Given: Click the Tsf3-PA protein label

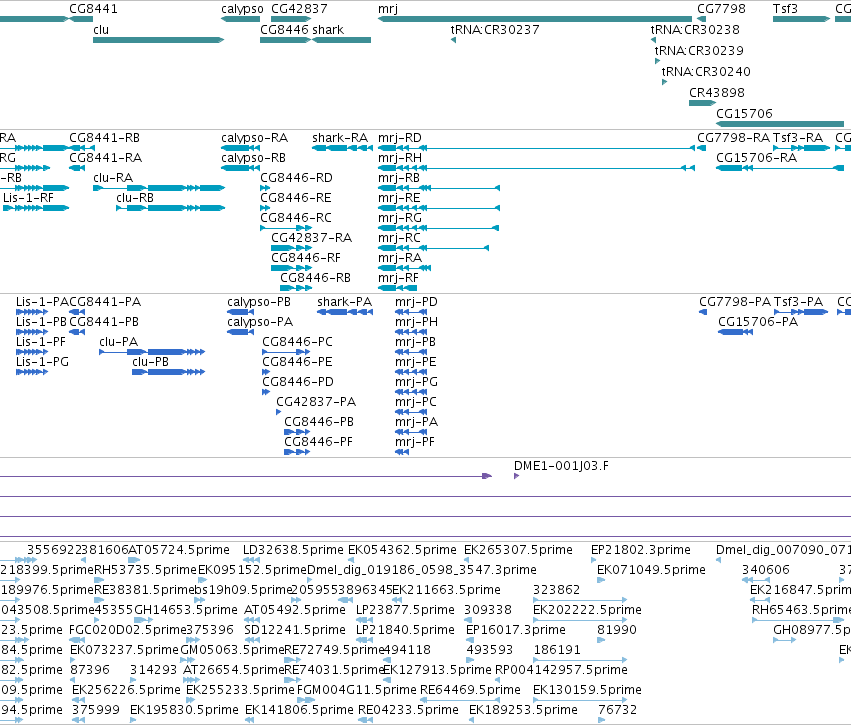Looking at the screenshot, I should point(798,302).
